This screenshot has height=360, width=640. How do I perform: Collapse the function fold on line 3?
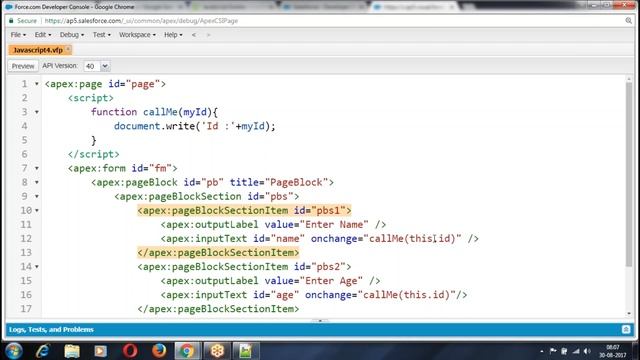[37, 112]
